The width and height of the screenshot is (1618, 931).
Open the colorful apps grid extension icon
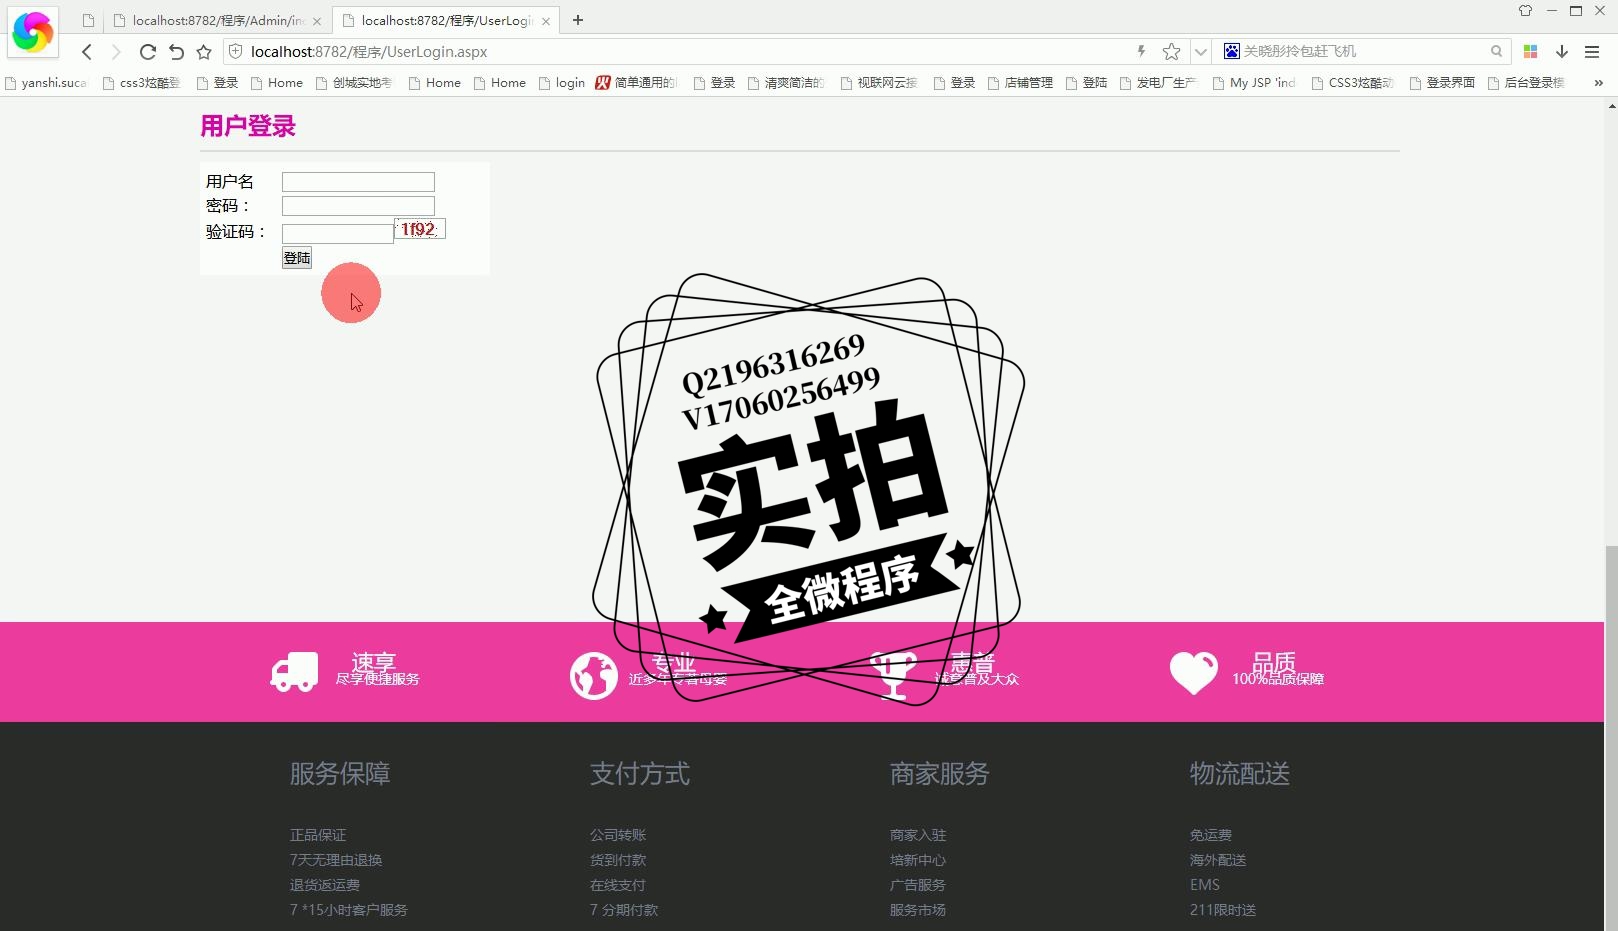[1530, 51]
